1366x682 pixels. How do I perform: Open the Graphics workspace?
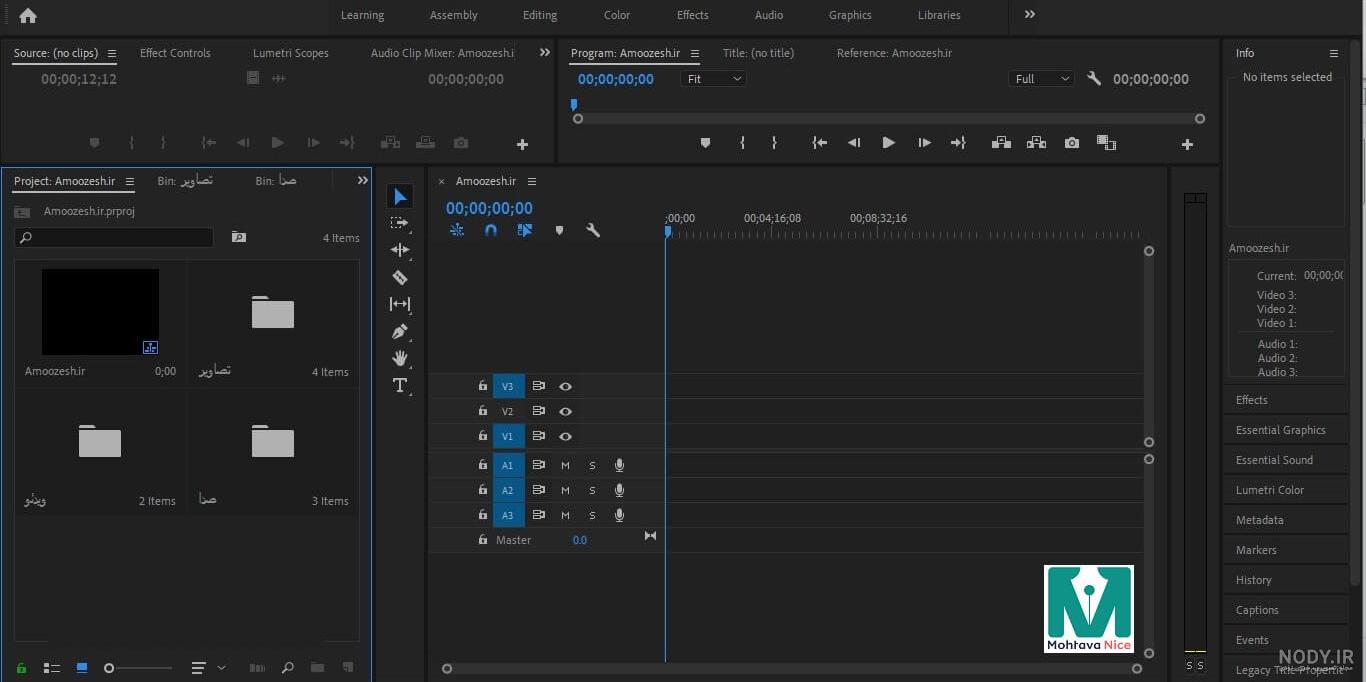click(850, 15)
